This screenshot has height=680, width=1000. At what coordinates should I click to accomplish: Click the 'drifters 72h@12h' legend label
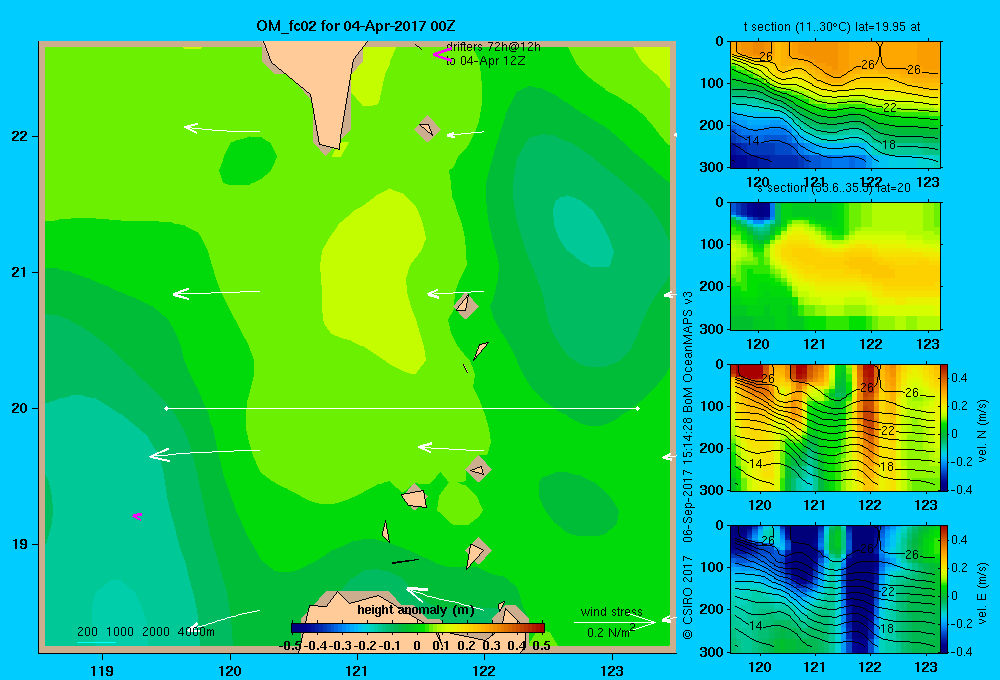[x=493, y=47]
